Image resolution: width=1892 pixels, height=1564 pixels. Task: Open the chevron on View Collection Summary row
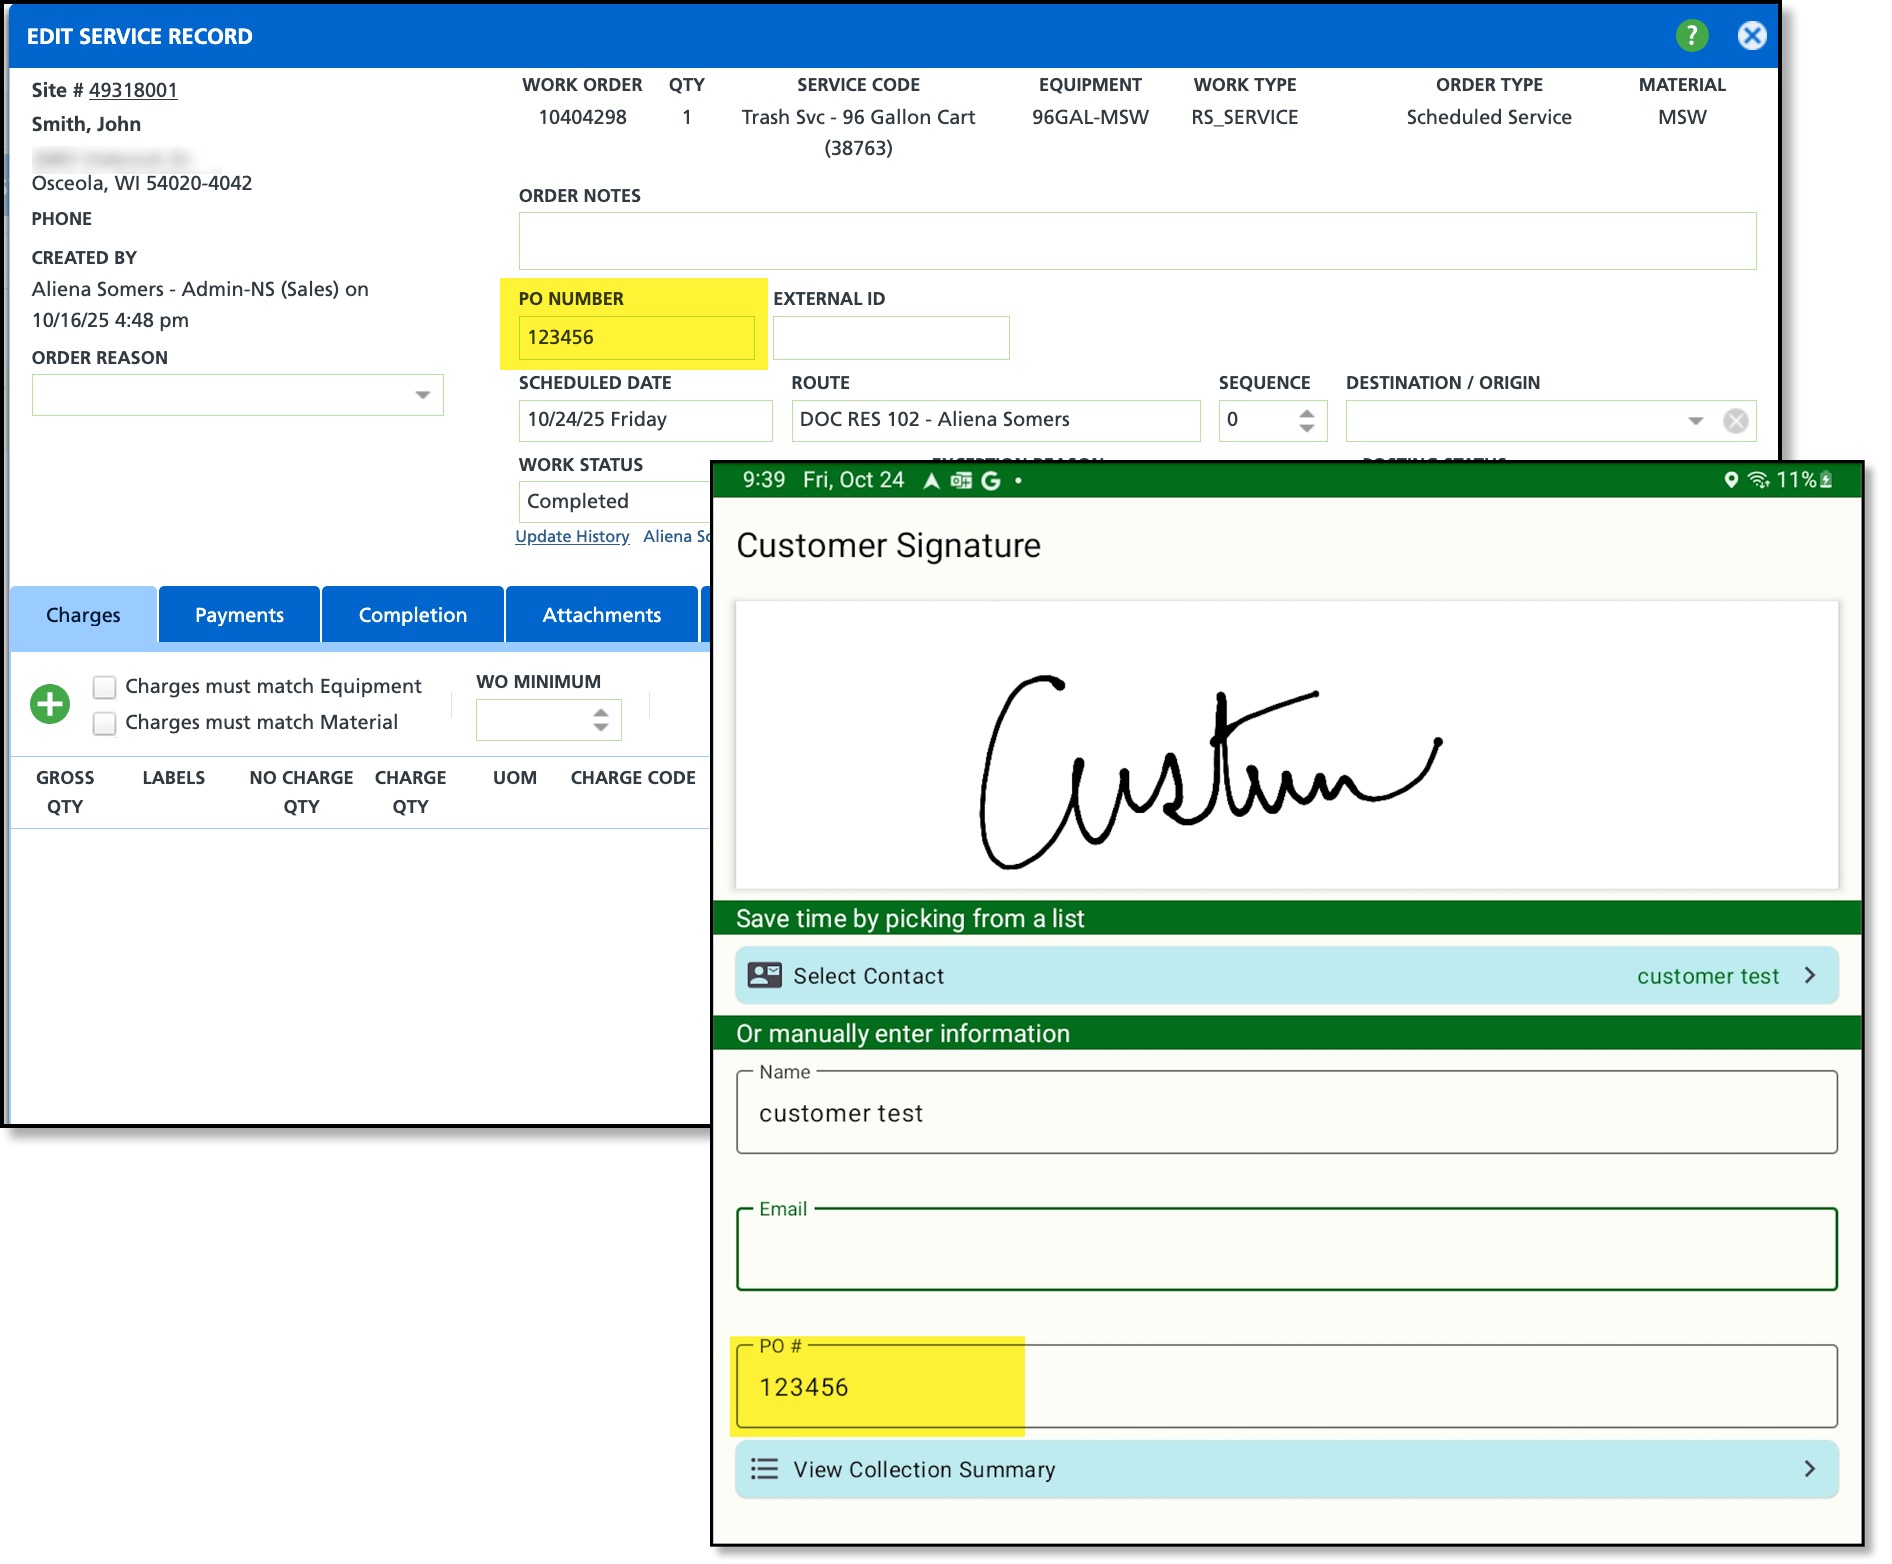point(1810,1469)
